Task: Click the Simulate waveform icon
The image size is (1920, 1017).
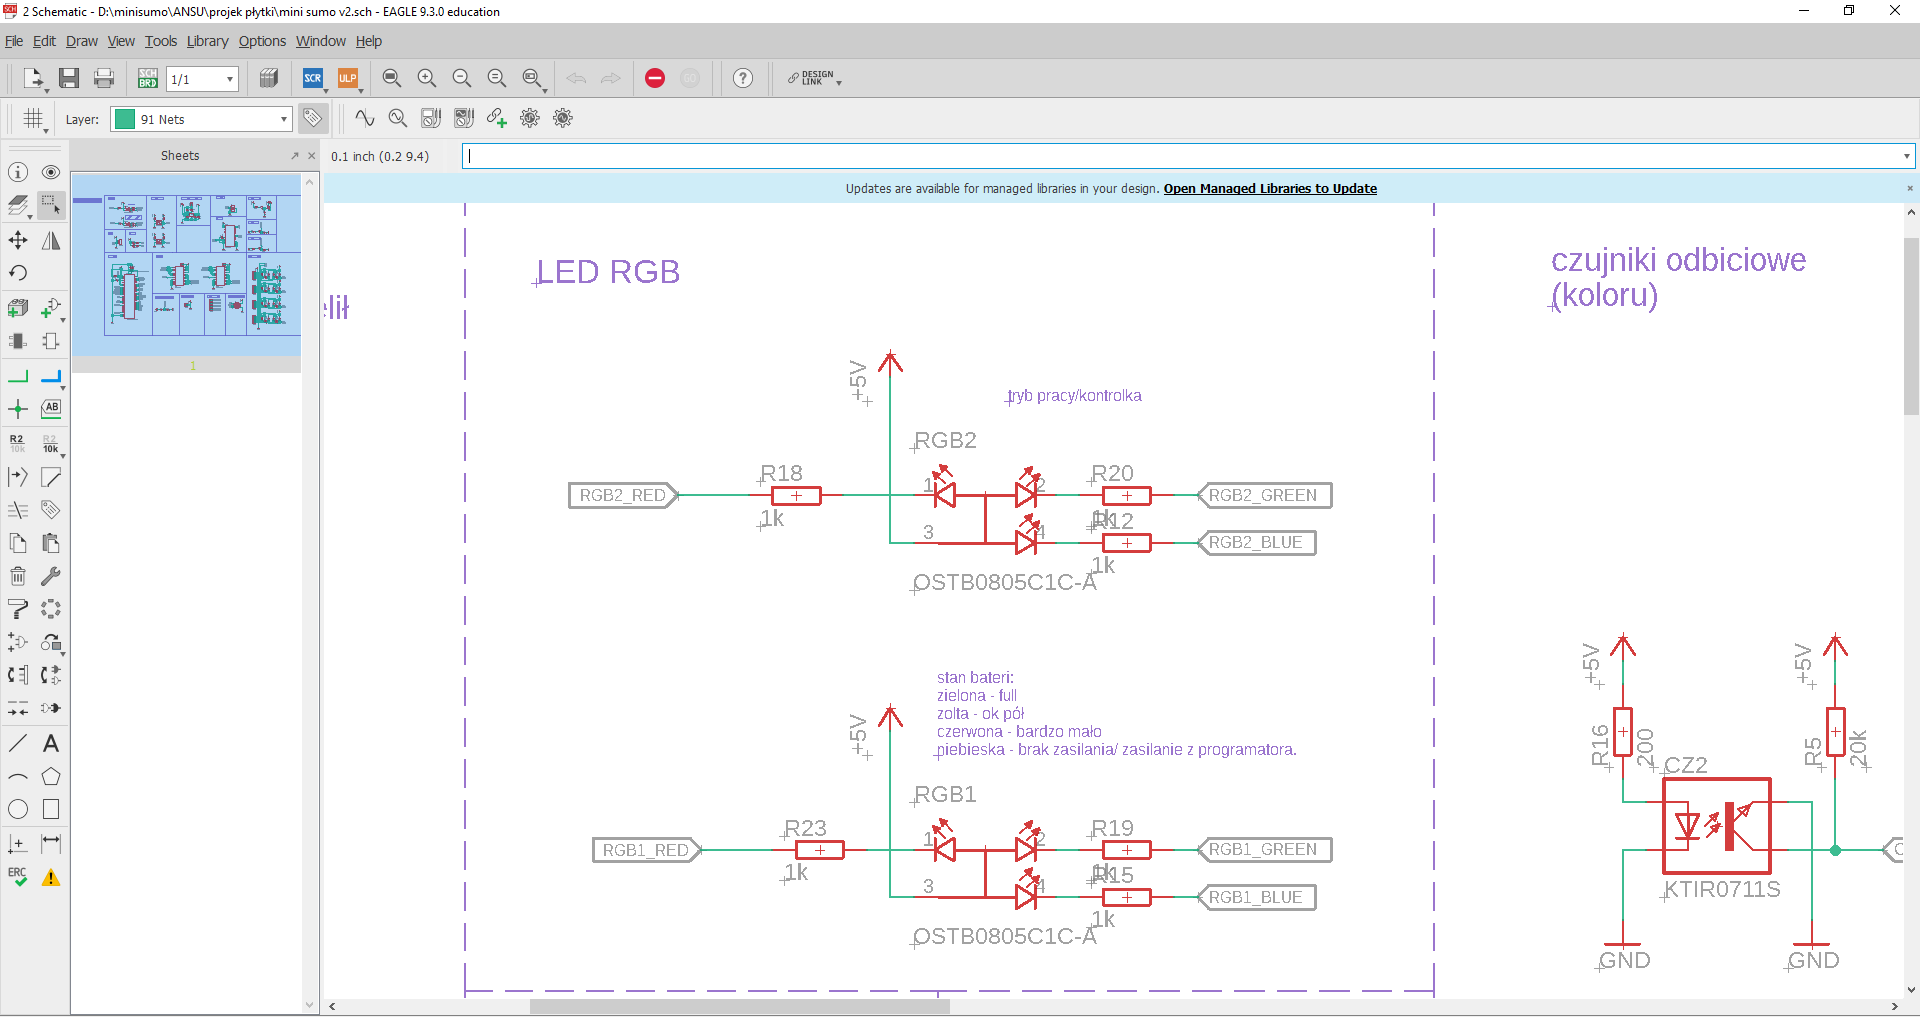Action: coord(365,118)
